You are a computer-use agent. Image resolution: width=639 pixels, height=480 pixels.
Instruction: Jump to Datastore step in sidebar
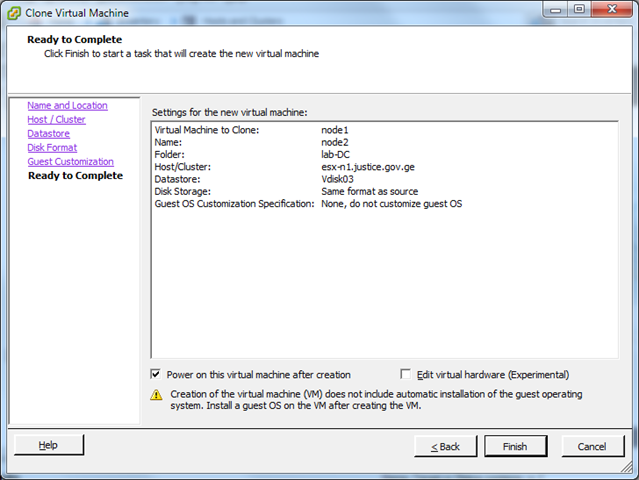pyautogui.click(x=48, y=133)
